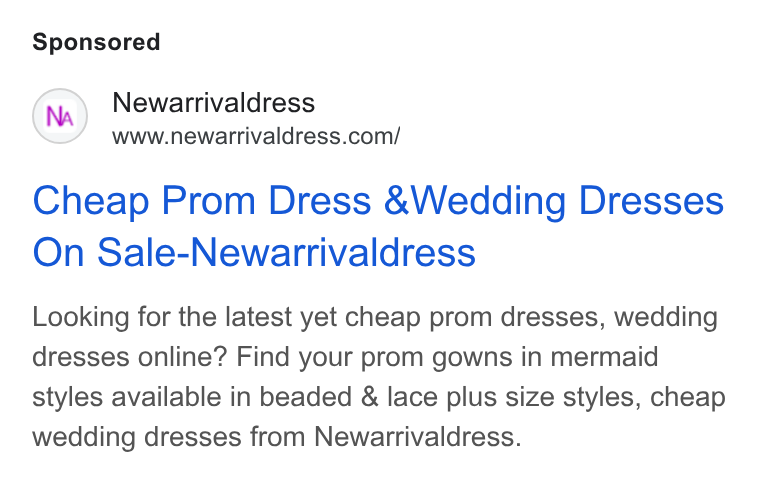Click the www.newarrivaldress.com/ URL text
The image size is (760, 478).
coord(256,136)
